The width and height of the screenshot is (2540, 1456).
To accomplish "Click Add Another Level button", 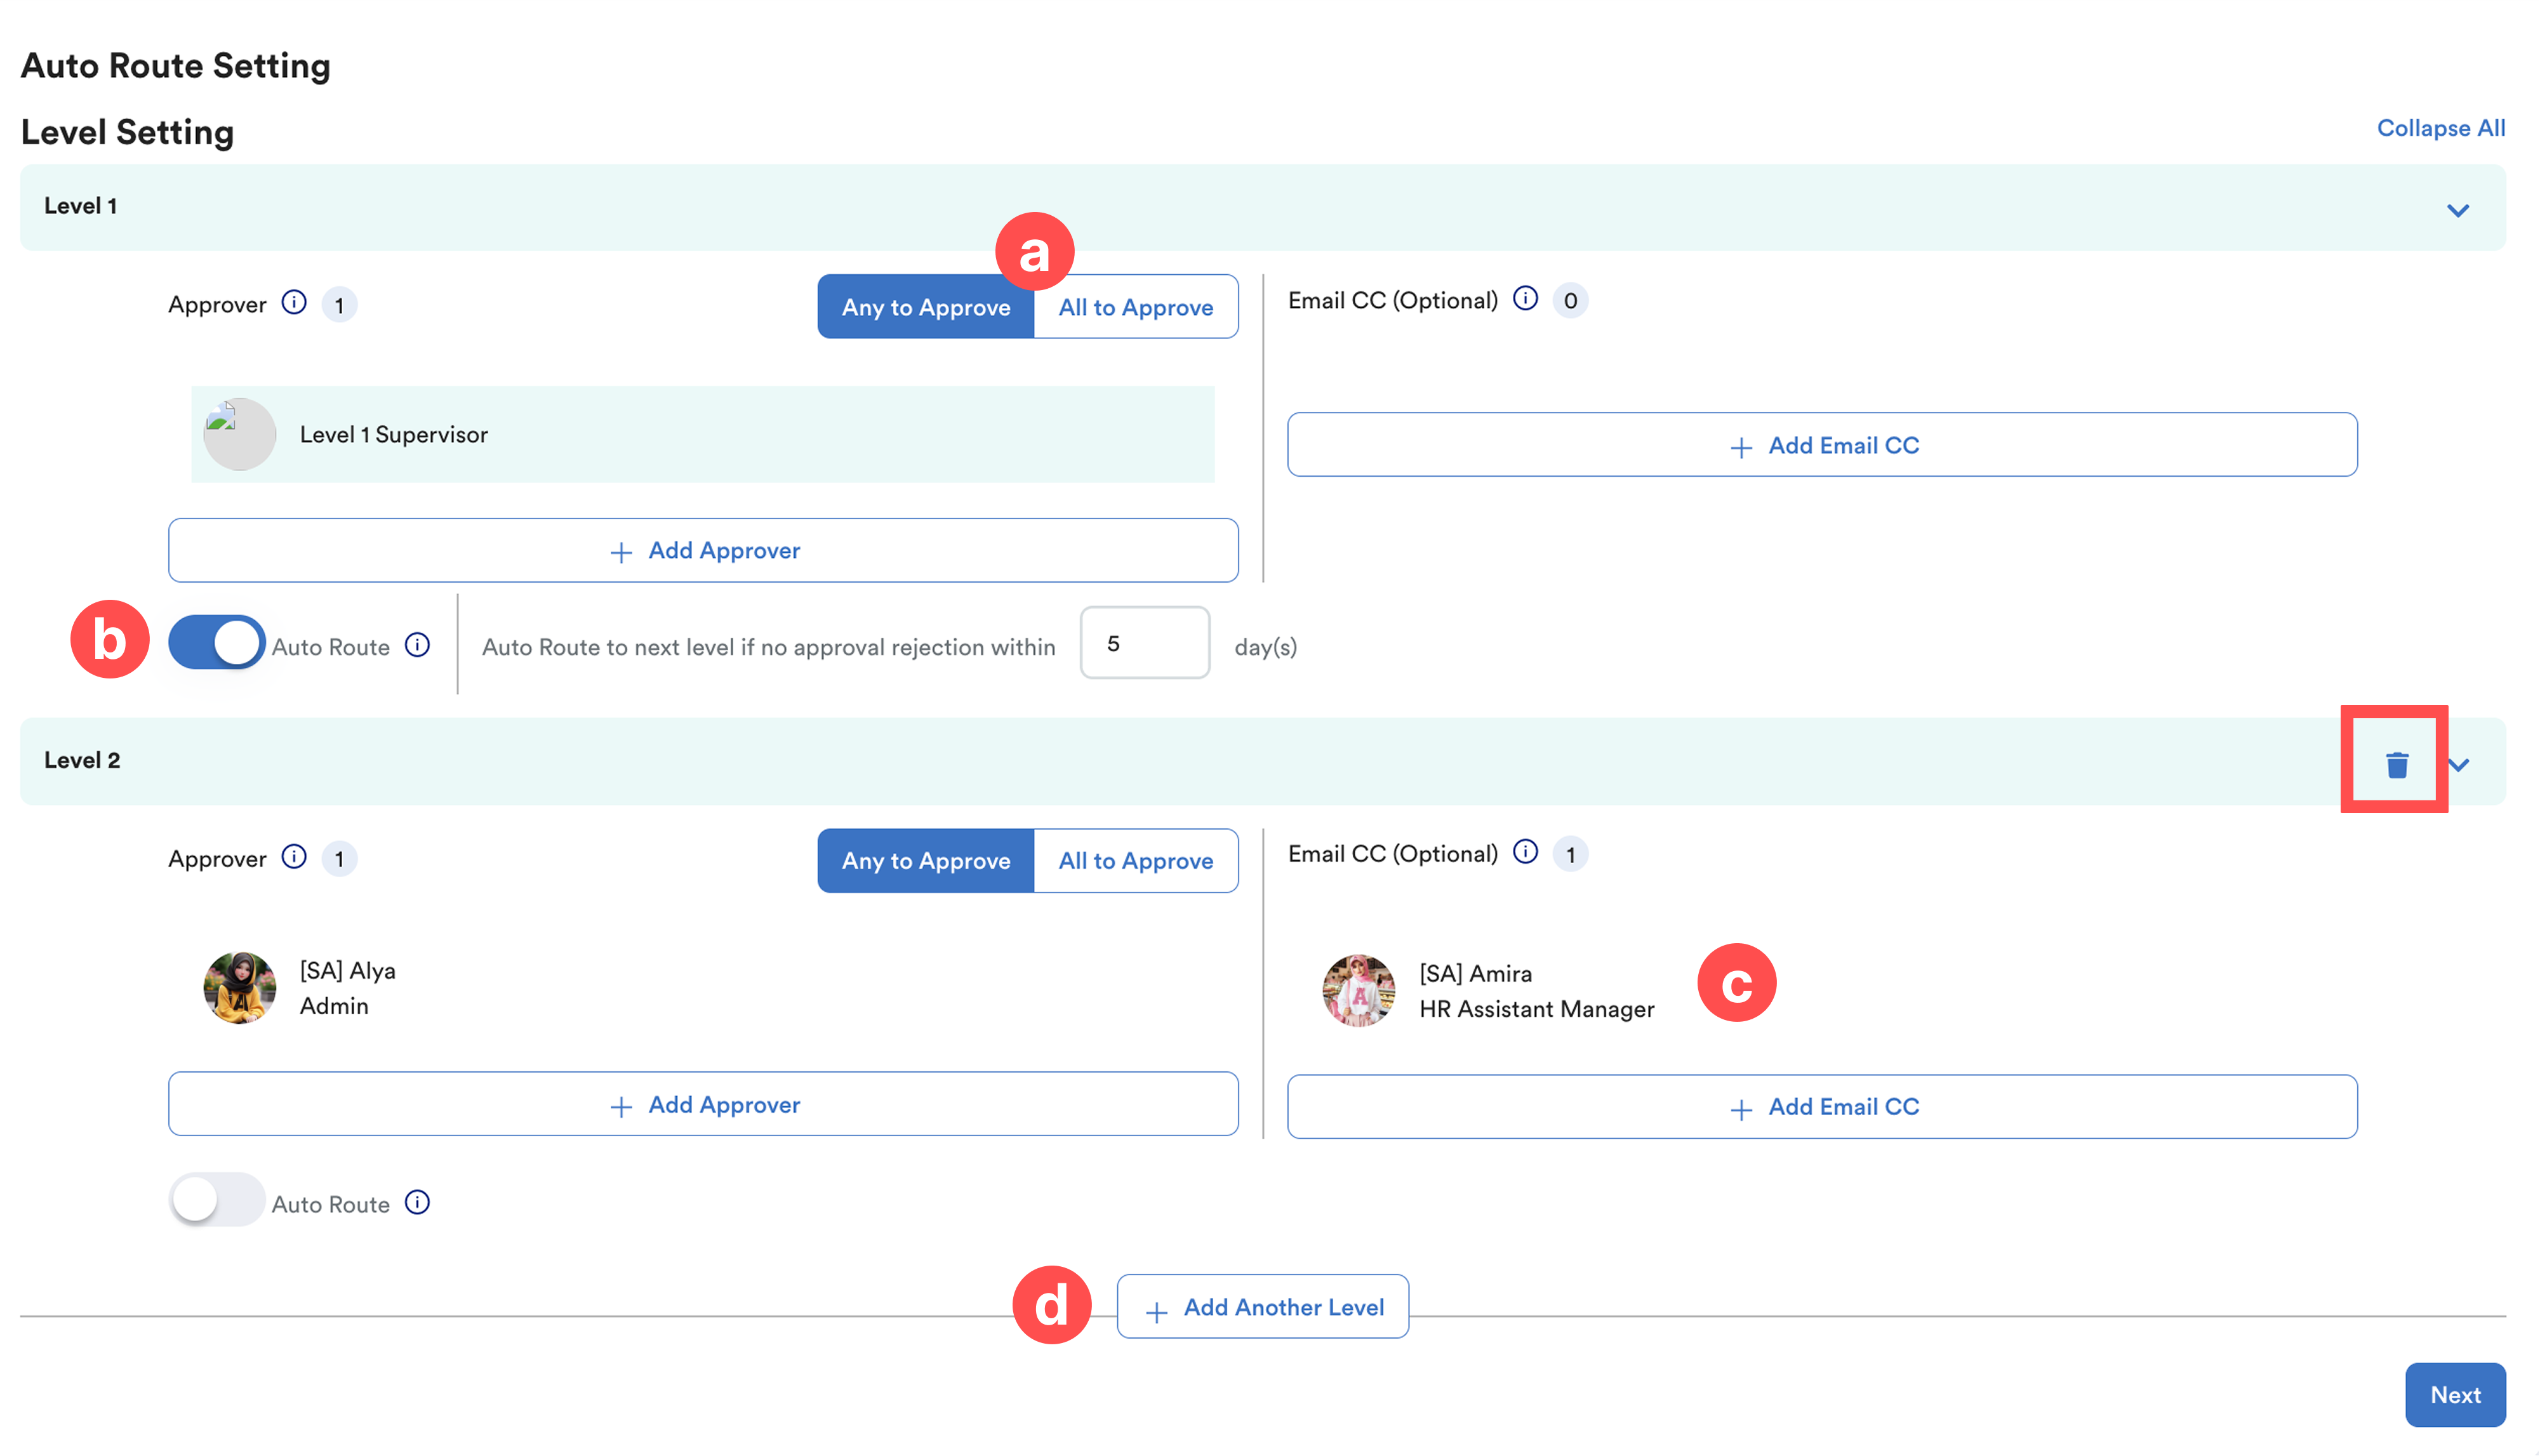I will [1263, 1307].
